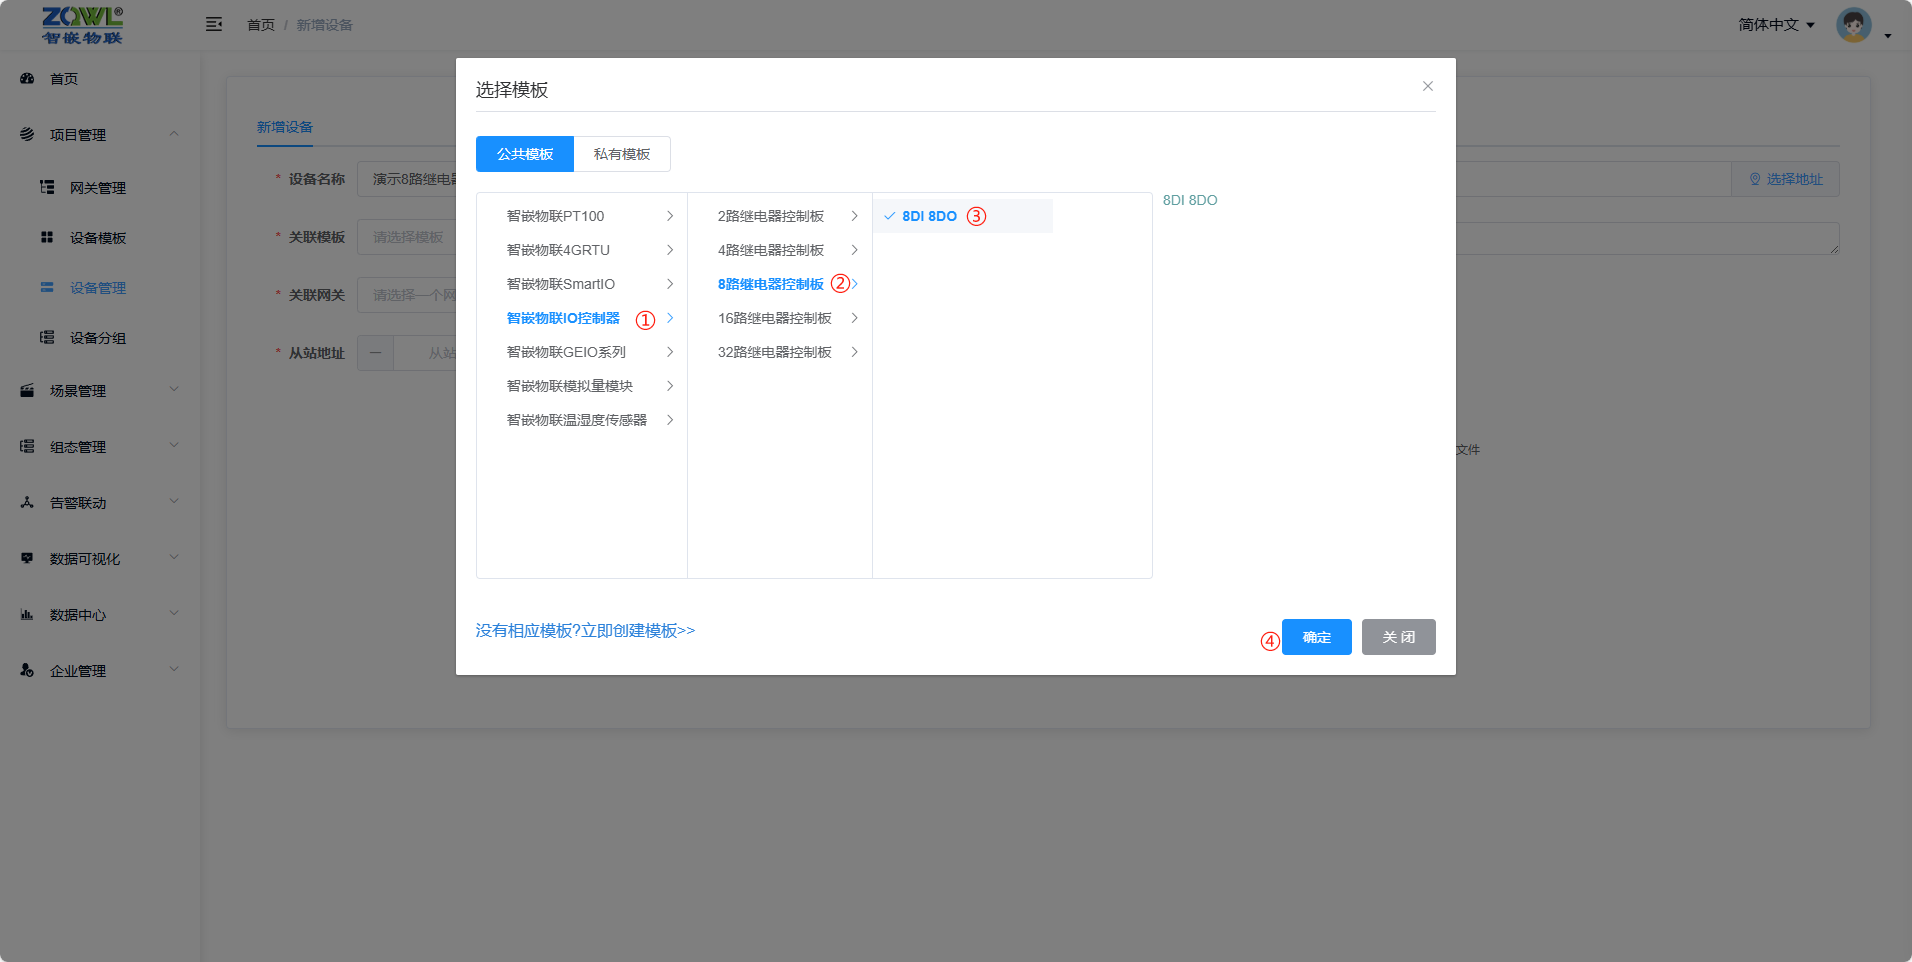Expand the 组态管理 menu chevron
Viewport: 1912px width, 962px height.
(174, 446)
